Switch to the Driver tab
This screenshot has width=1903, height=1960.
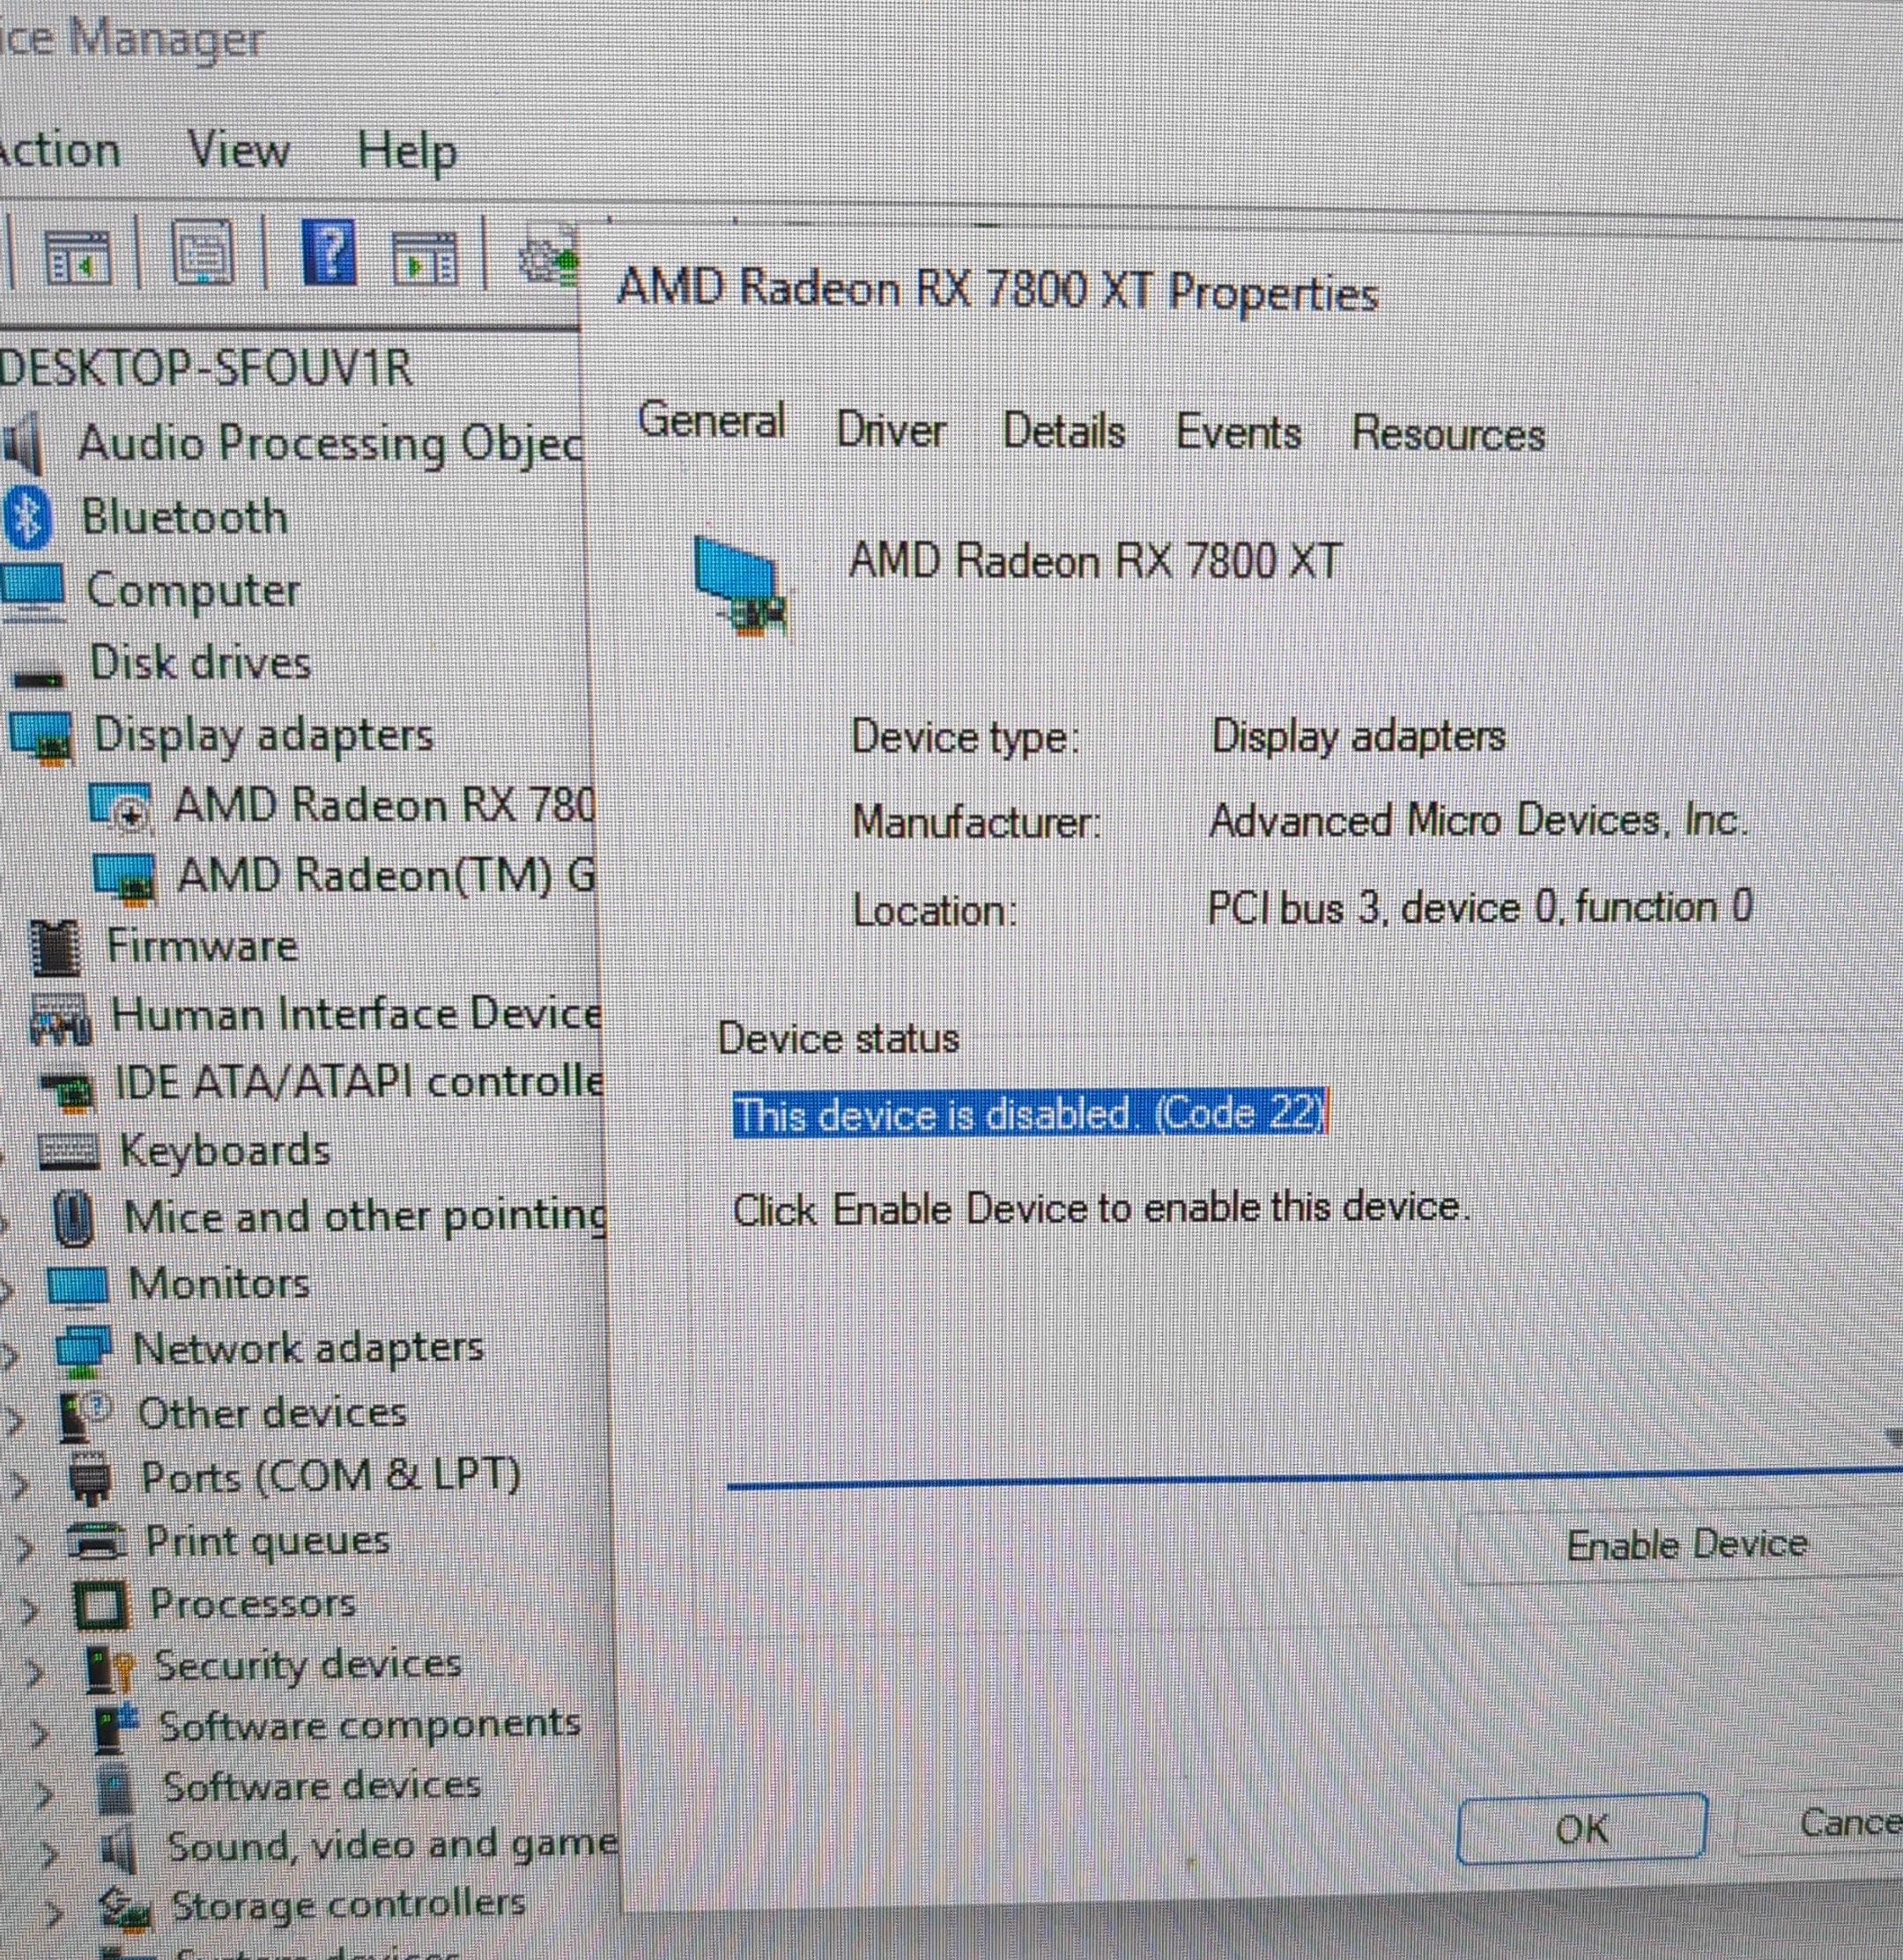click(891, 430)
